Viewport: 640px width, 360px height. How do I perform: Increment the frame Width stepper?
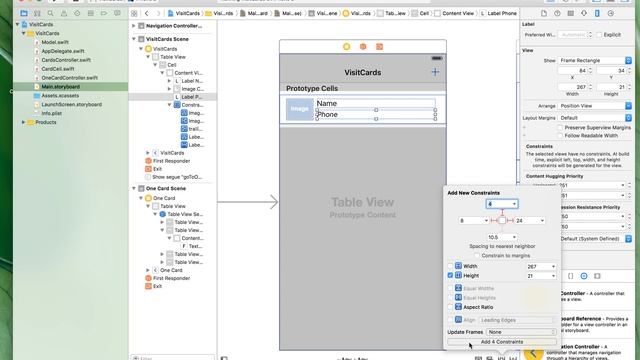pos(590,85)
